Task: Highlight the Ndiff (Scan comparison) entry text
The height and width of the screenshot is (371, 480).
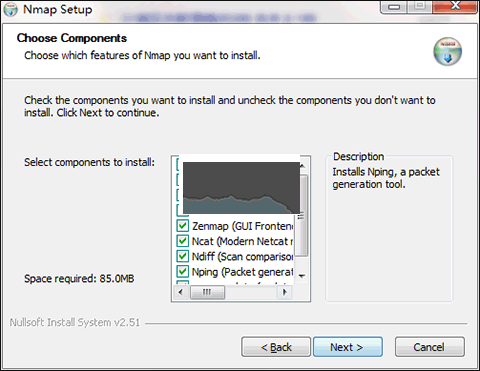Action: tap(243, 256)
